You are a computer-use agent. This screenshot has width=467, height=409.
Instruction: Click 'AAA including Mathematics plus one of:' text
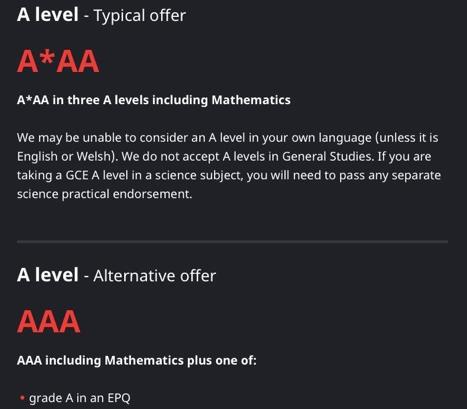click(x=137, y=360)
